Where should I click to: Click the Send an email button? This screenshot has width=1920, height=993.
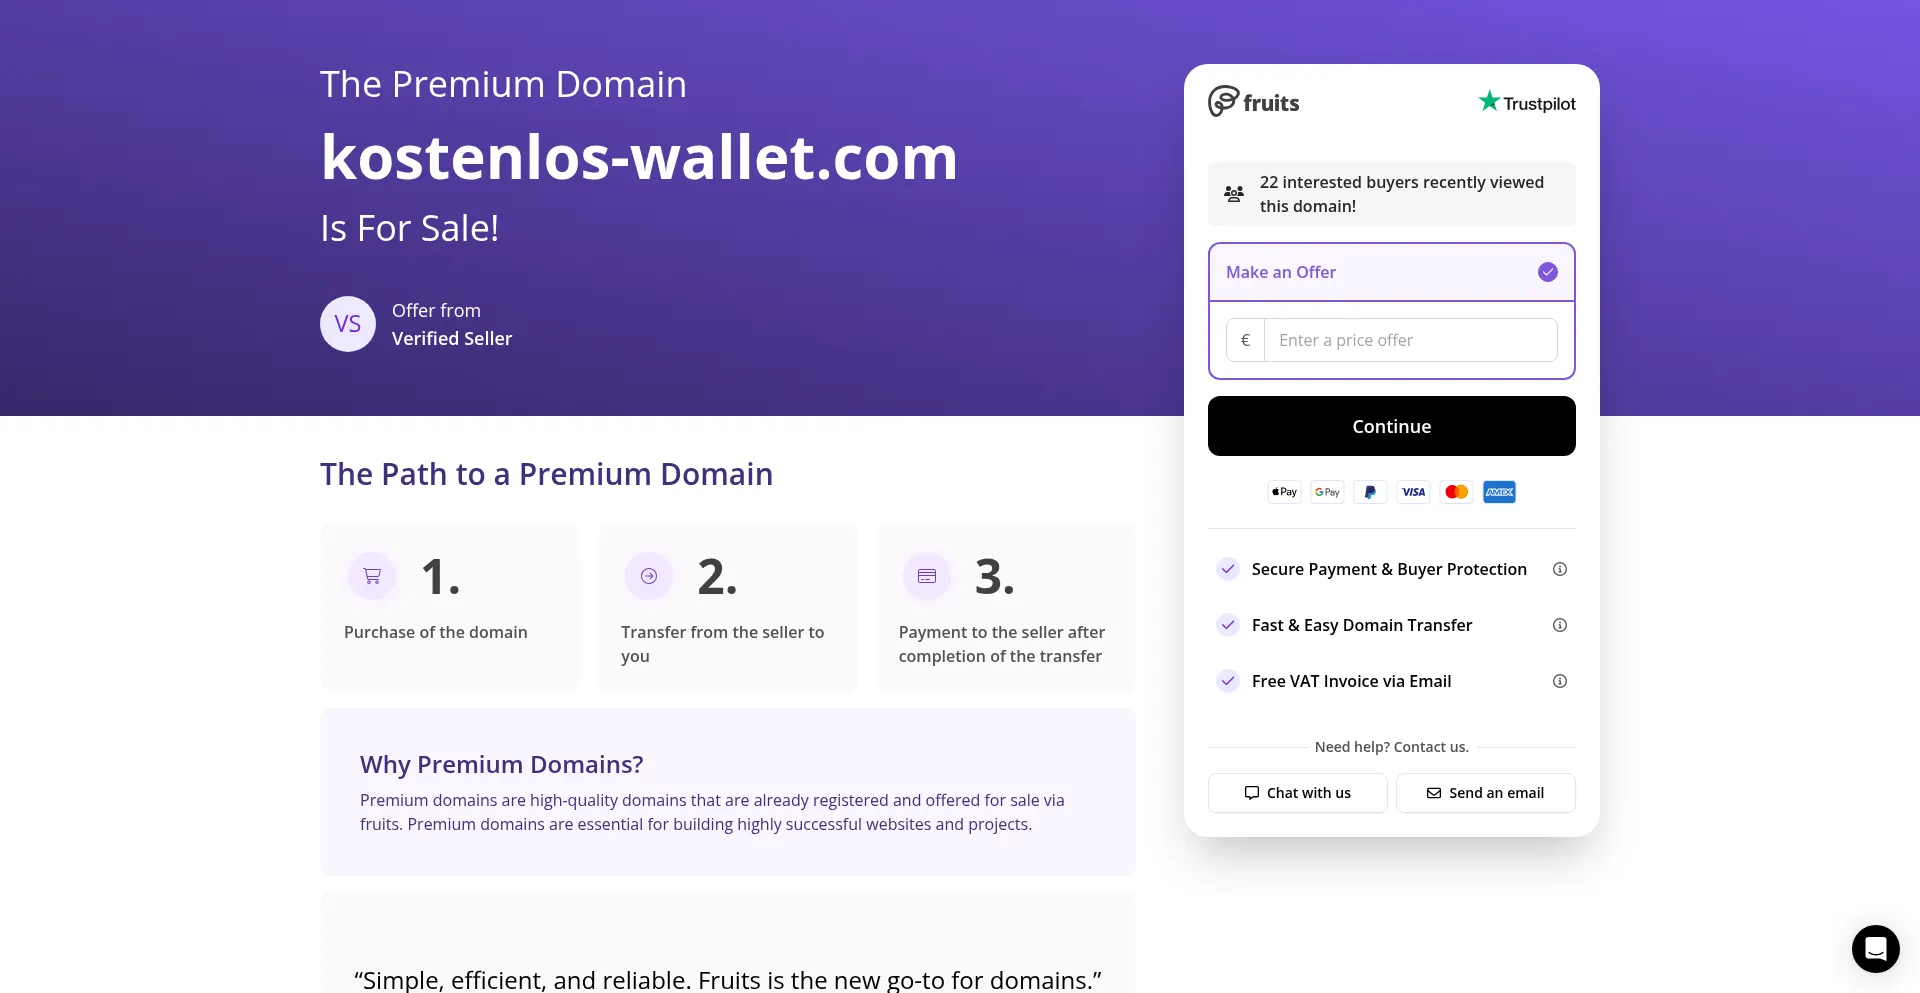click(1485, 793)
